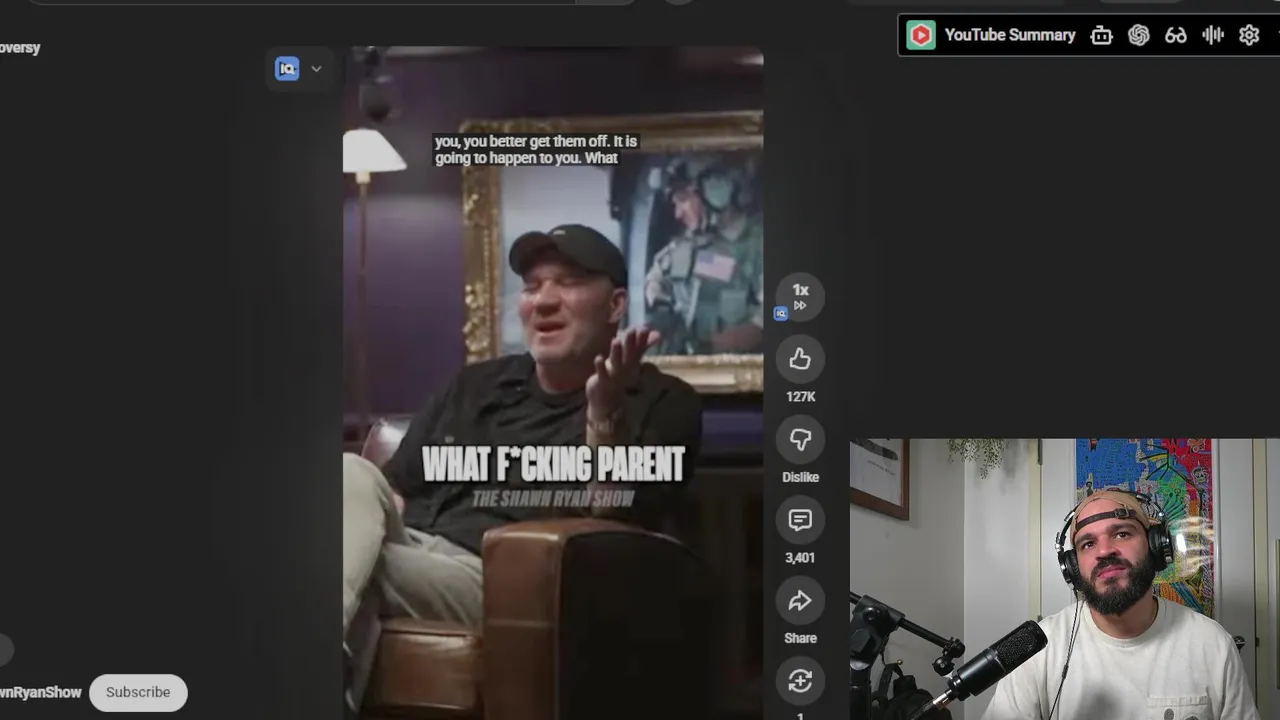Expand the dropdown next to the IQ icon
Image resolution: width=1280 pixels, height=720 pixels.
[x=316, y=69]
